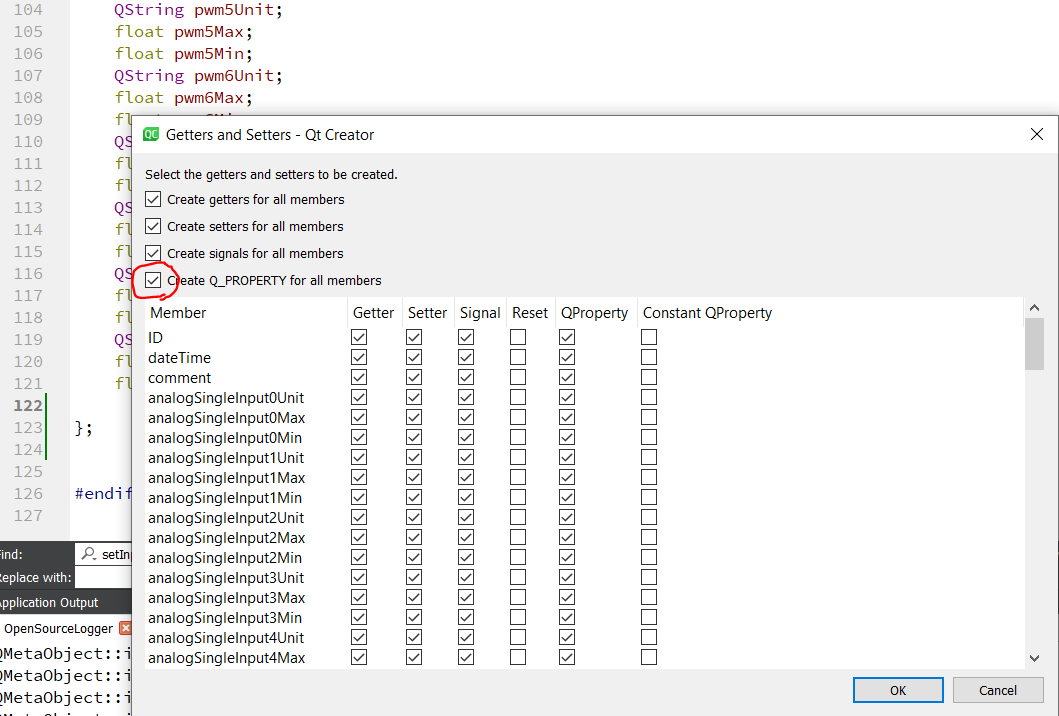
Task: Click the Qt Creator logo icon in dialog title
Action: coord(151,134)
